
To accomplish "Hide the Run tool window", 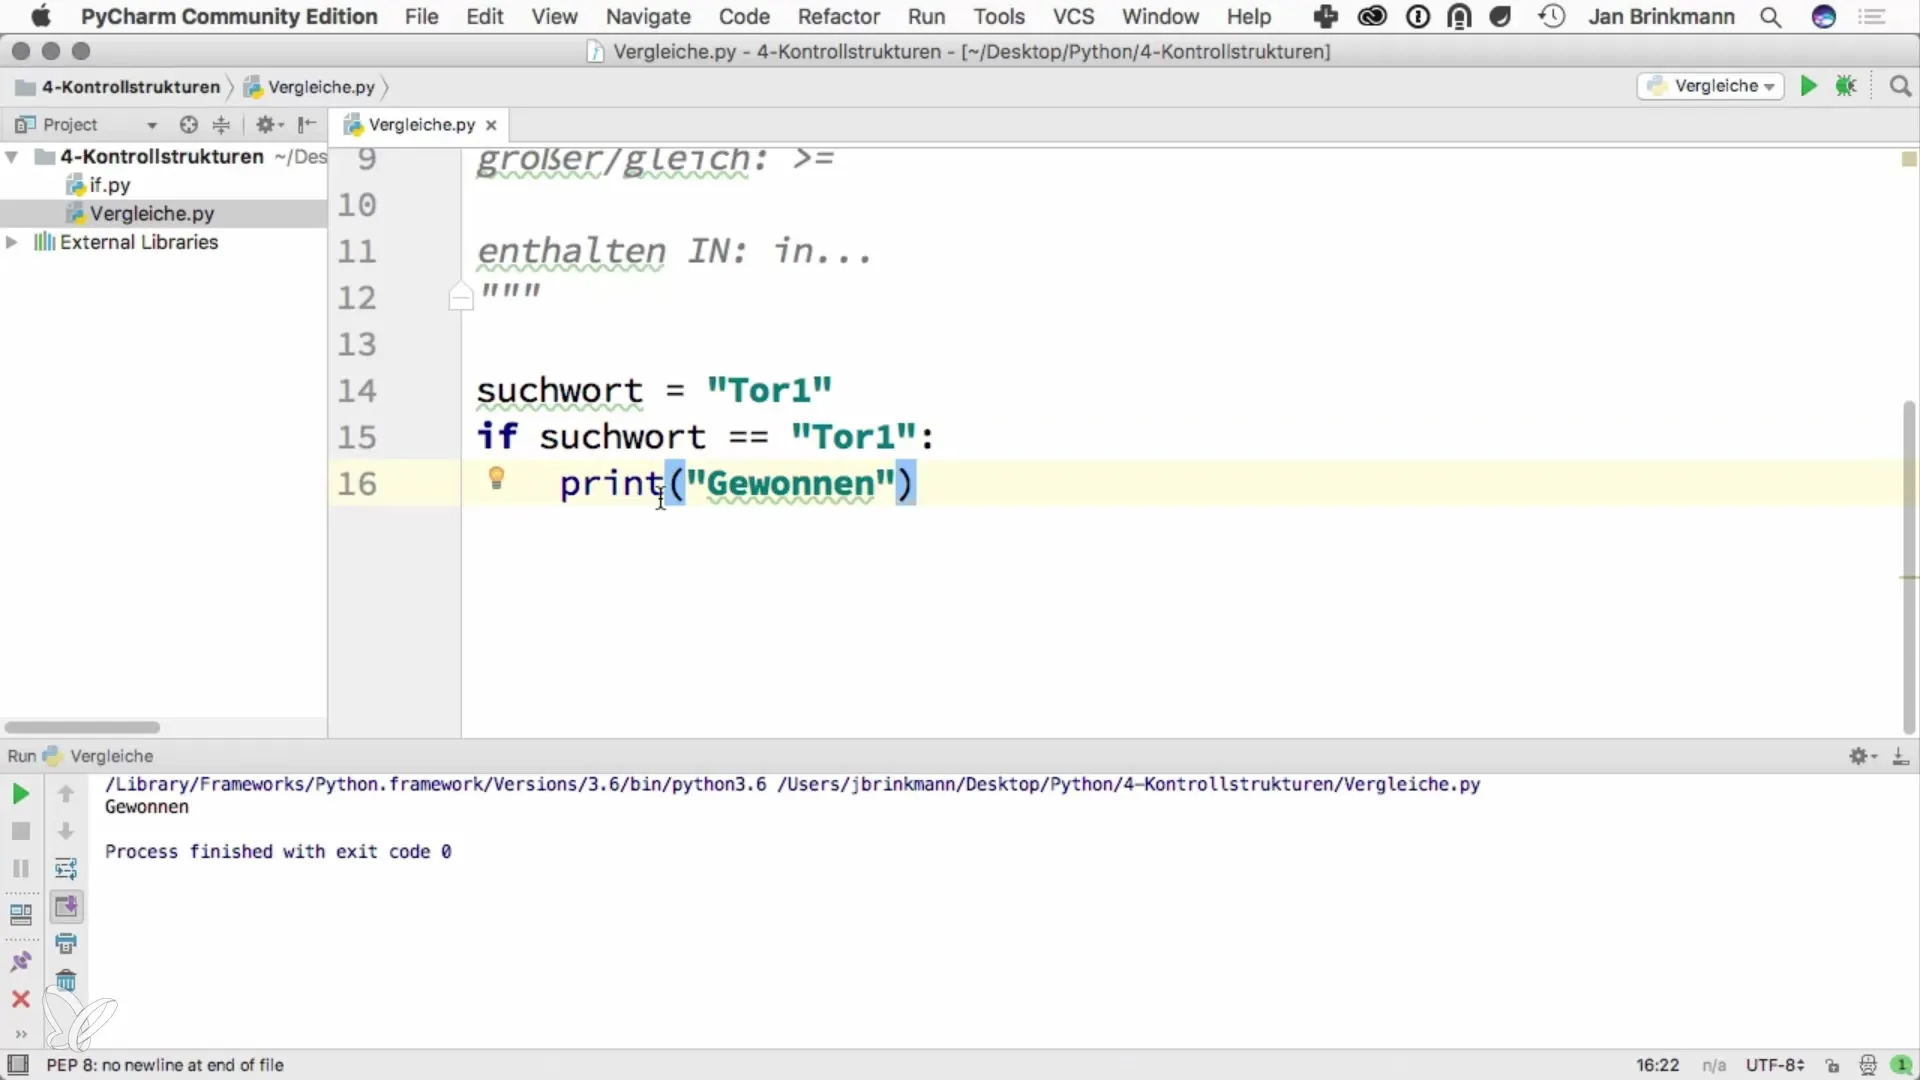I will [x=1901, y=757].
